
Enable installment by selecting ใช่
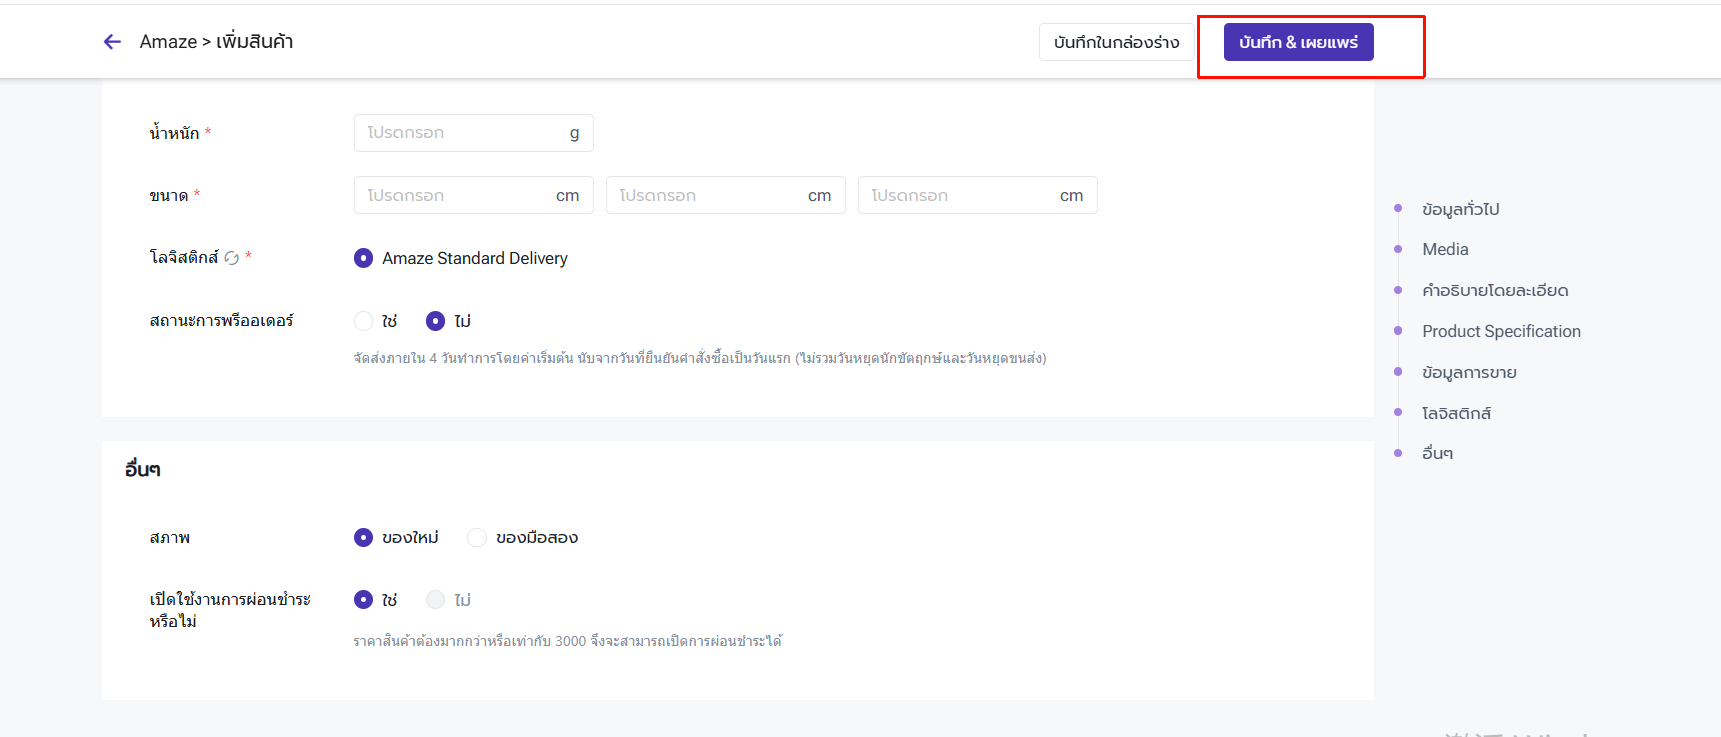point(364,600)
